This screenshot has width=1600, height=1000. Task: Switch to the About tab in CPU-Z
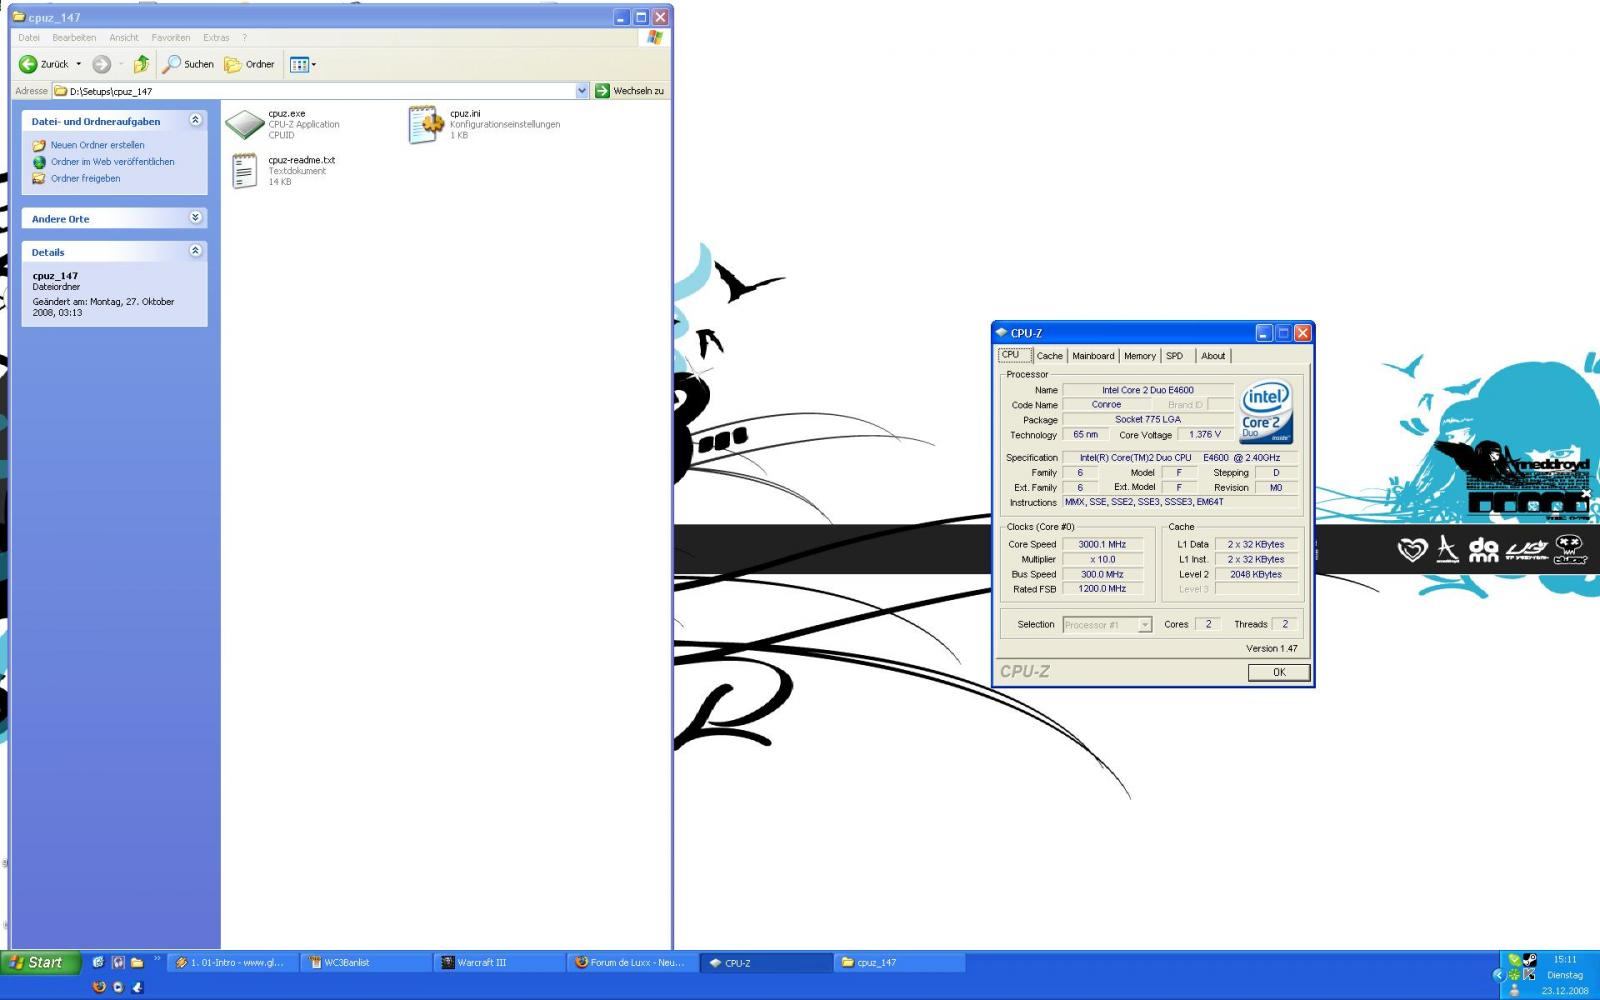point(1213,356)
